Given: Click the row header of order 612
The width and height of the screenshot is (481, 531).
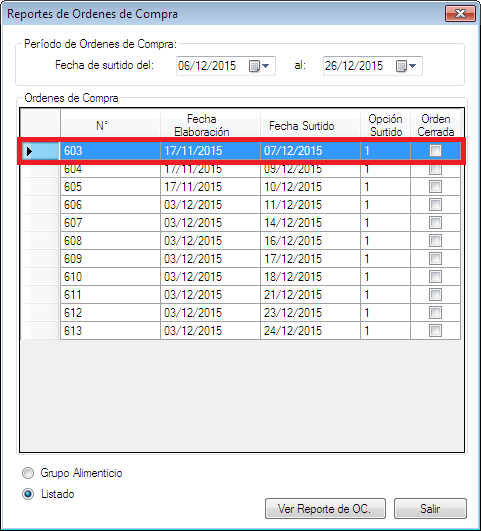Looking at the screenshot, I should coord(40,313).
